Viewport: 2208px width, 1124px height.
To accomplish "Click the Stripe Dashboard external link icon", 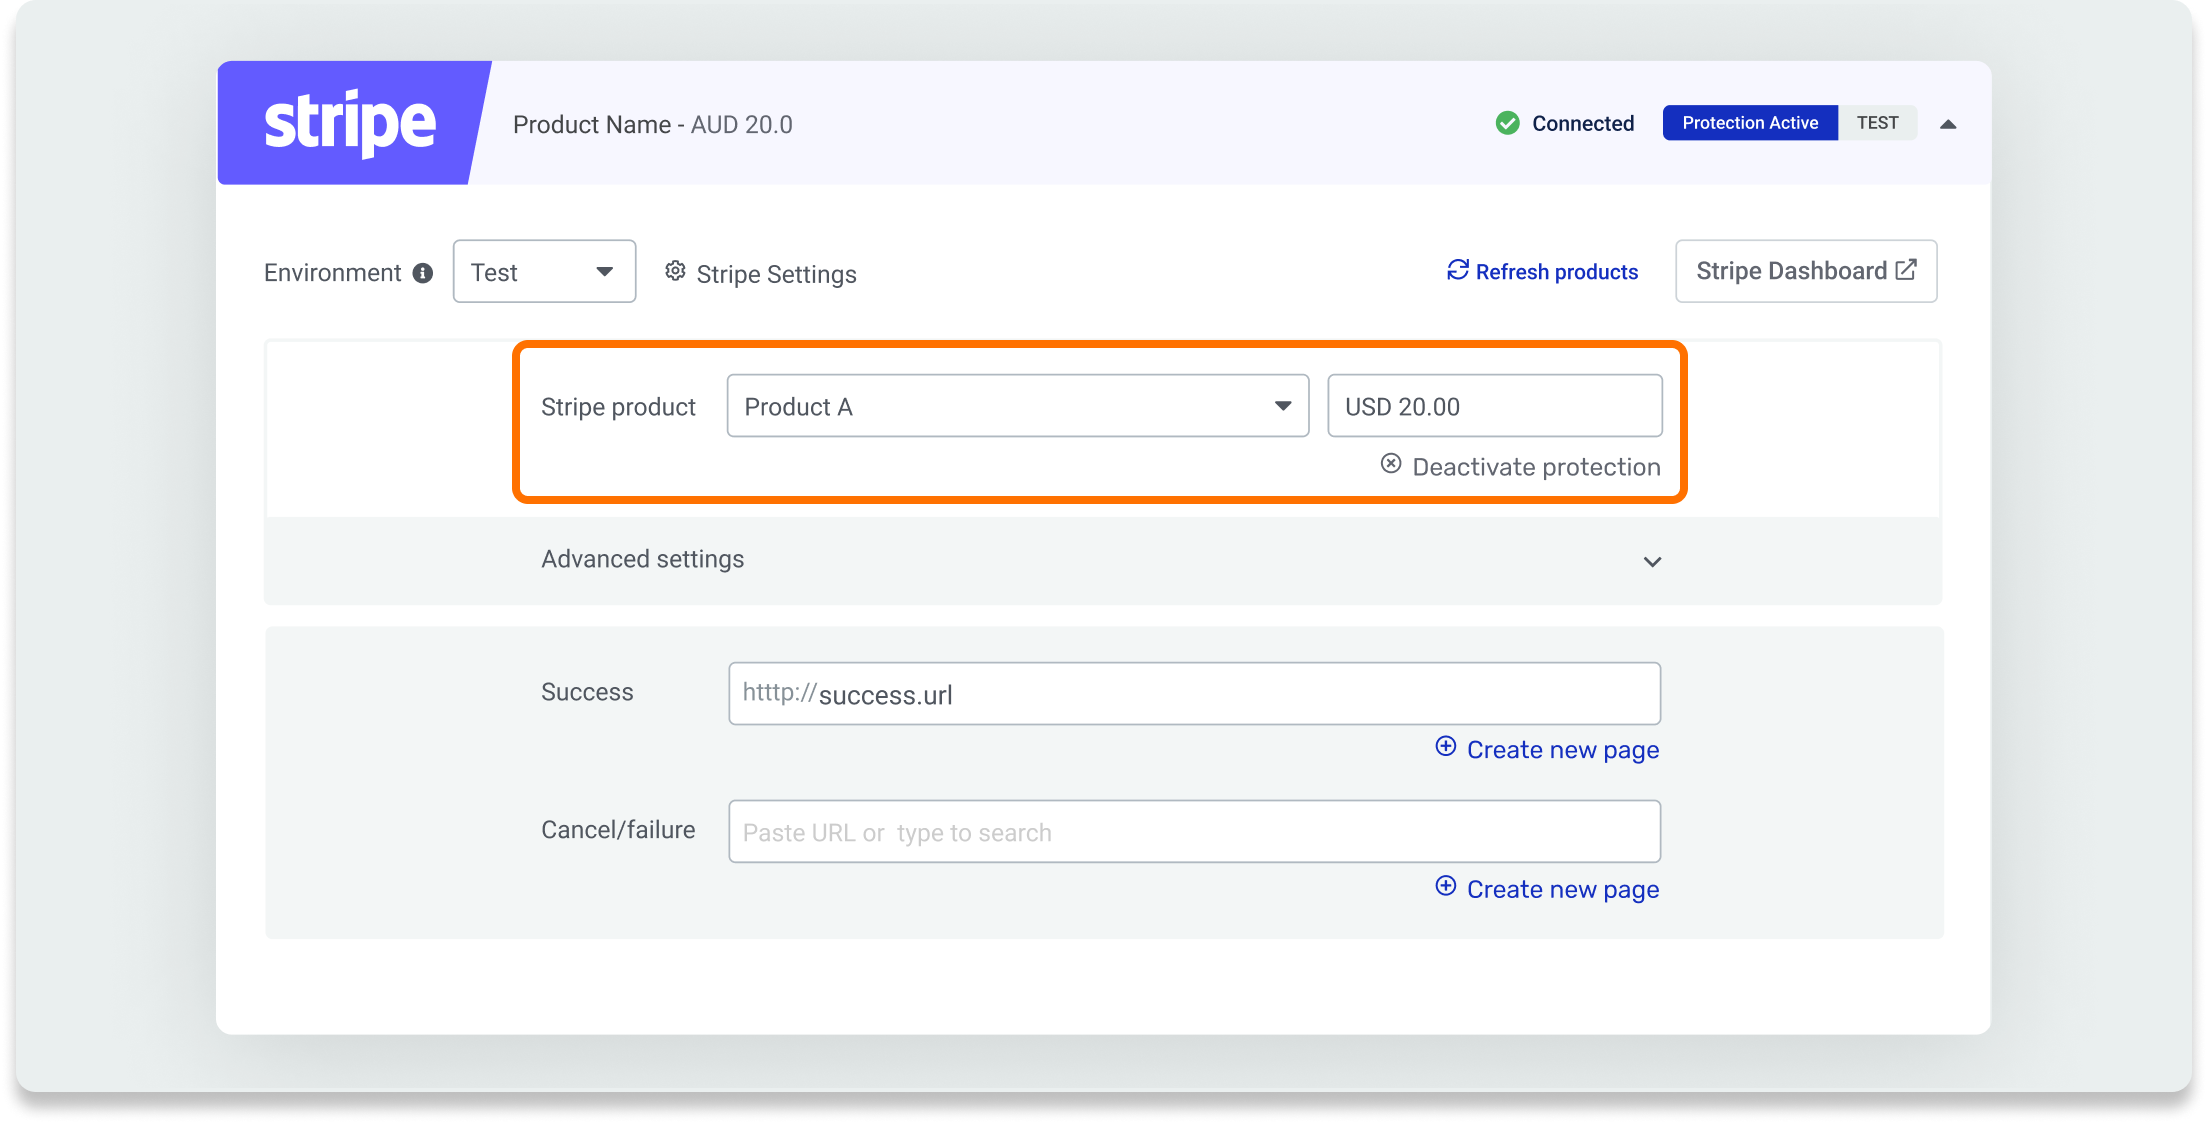I will (1906, 269).
